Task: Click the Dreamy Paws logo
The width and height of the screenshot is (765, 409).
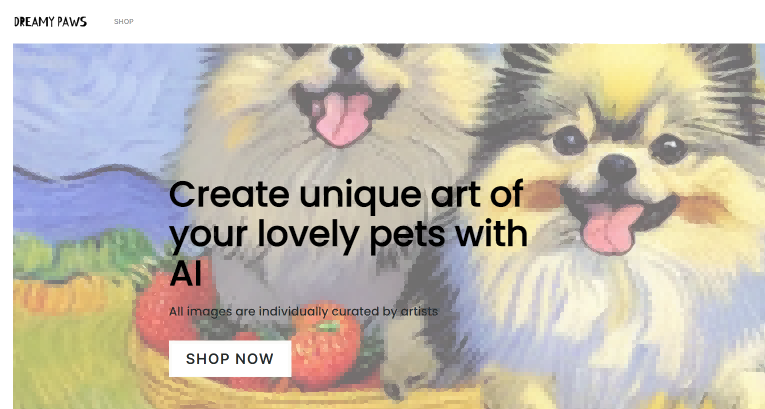Action: [50, 21]
